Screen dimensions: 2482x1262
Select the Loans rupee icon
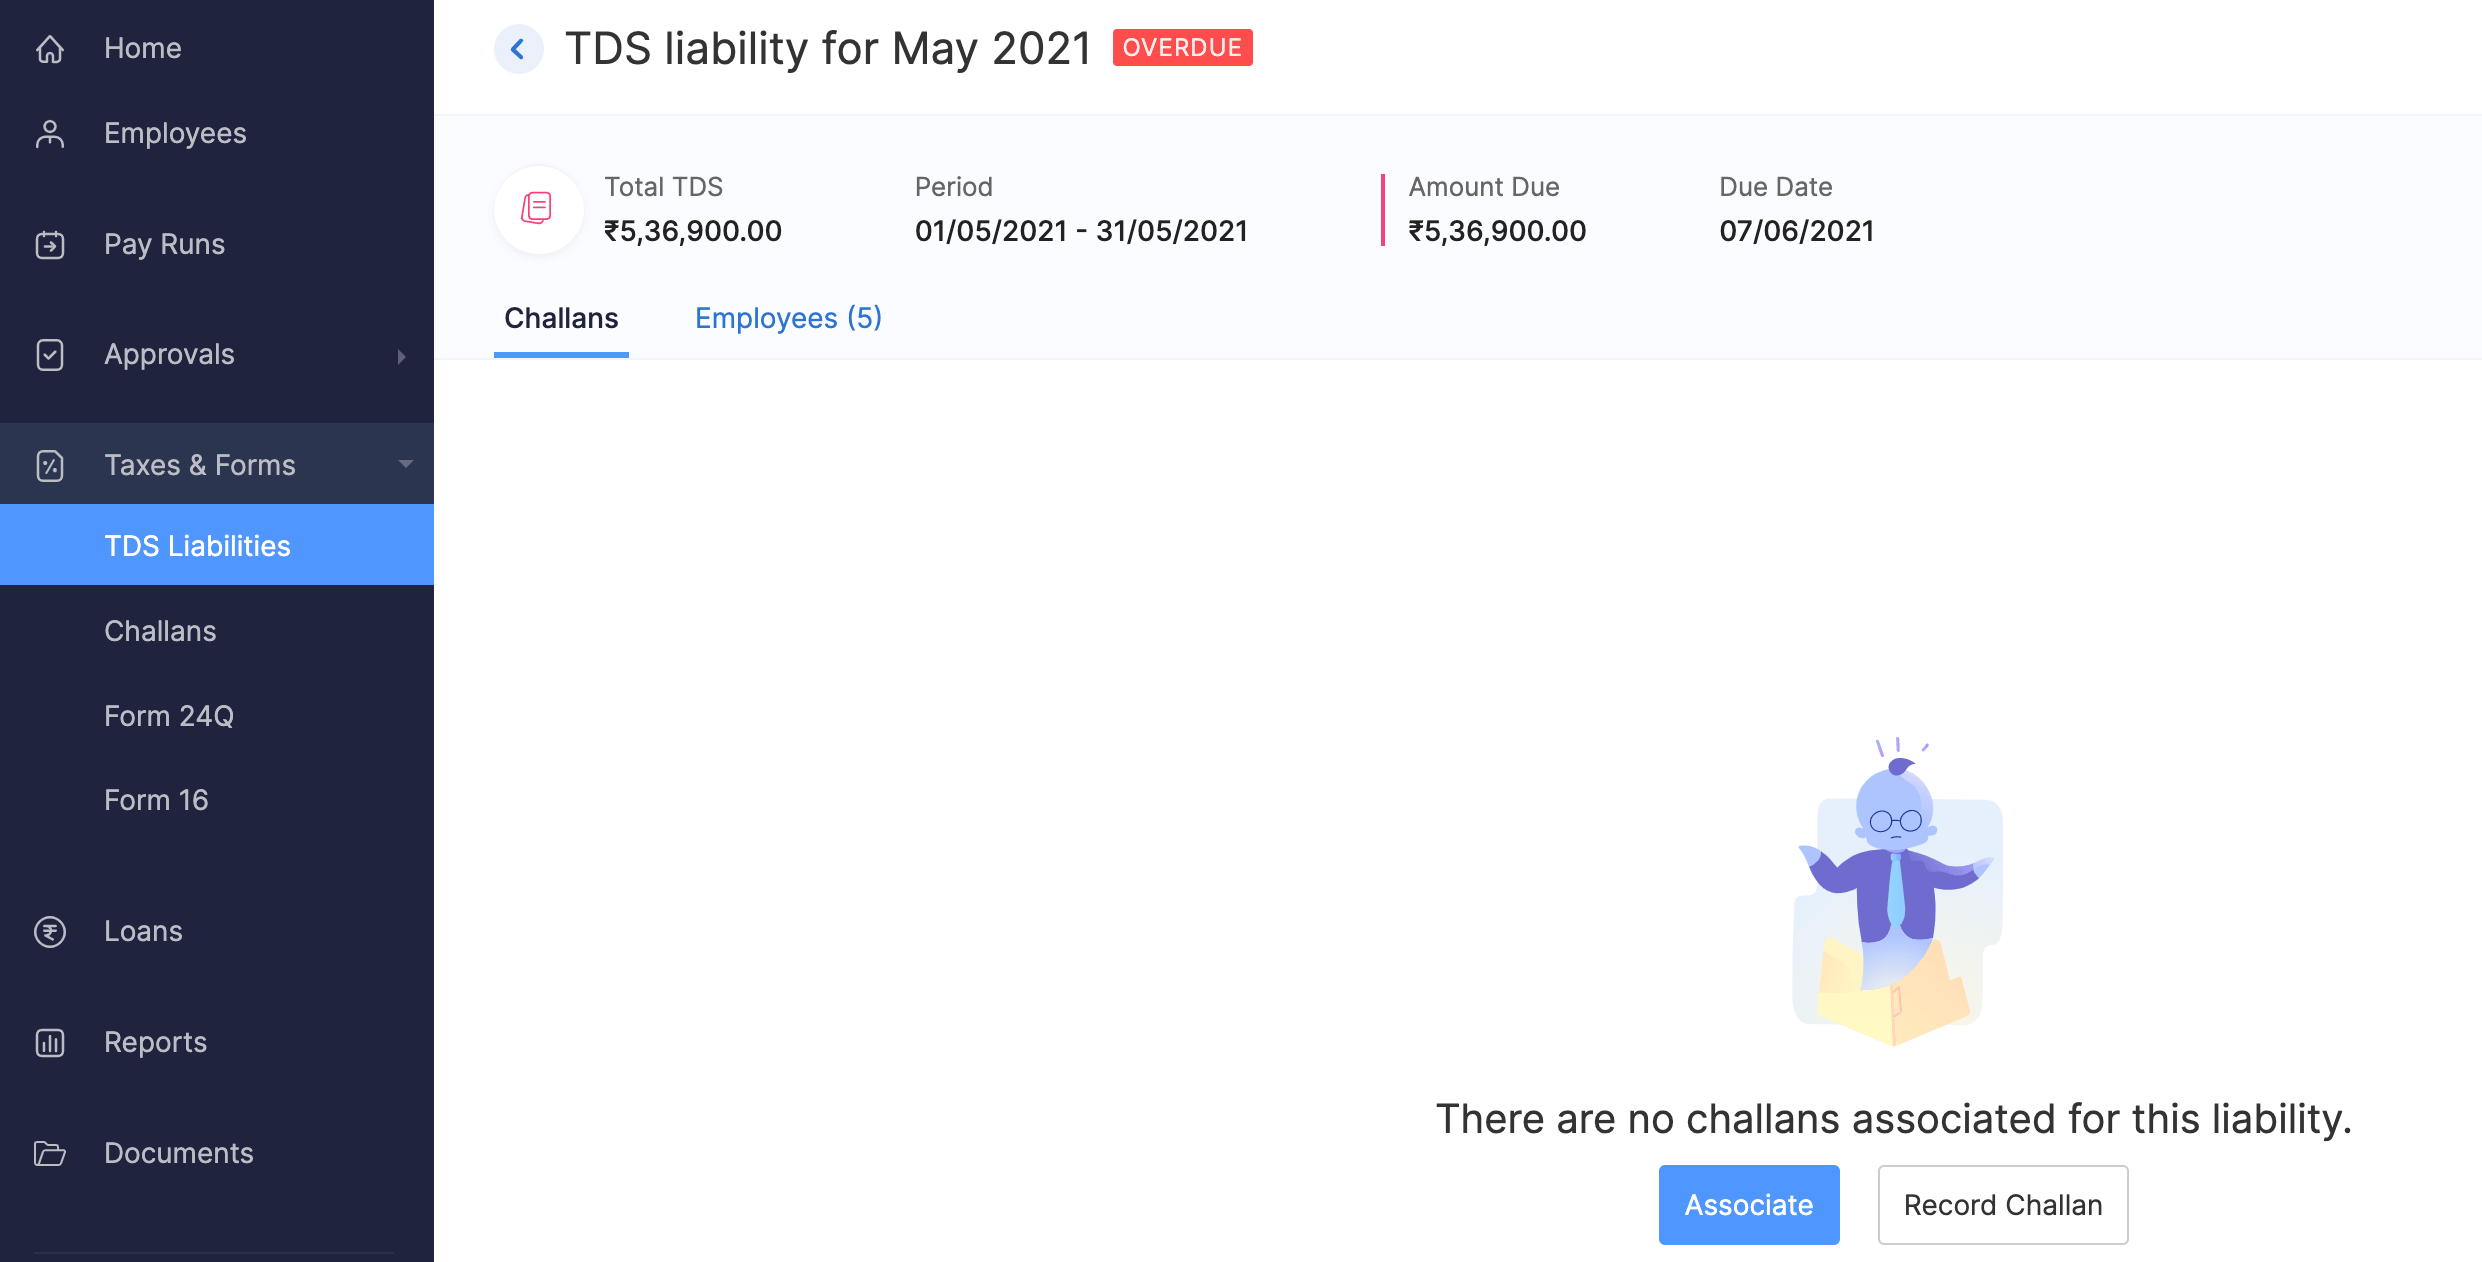click(50, 931)
